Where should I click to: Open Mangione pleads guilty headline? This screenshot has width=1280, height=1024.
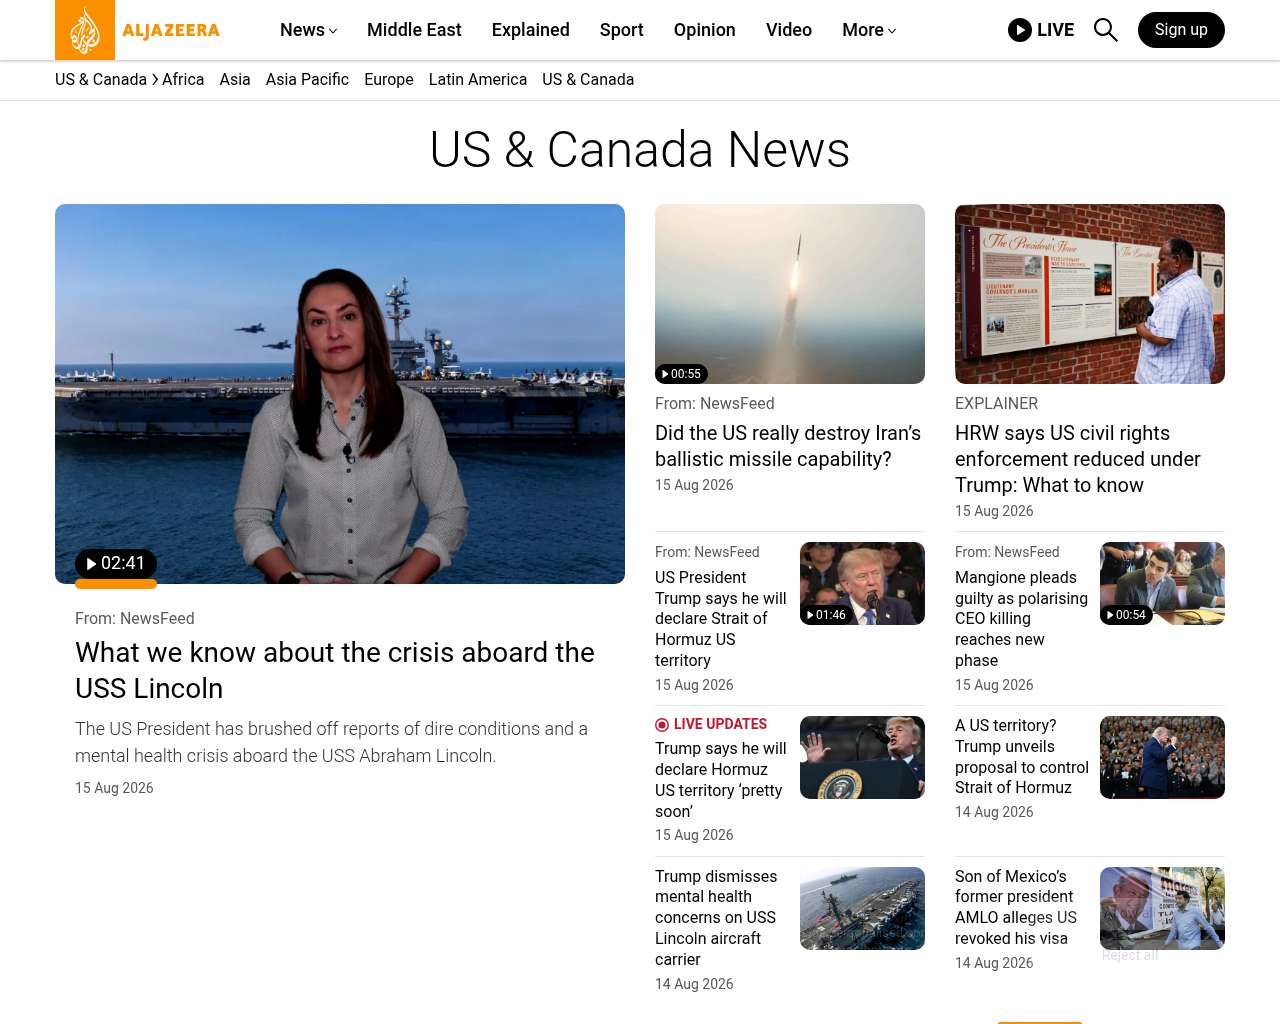(x=1021, y=619)
